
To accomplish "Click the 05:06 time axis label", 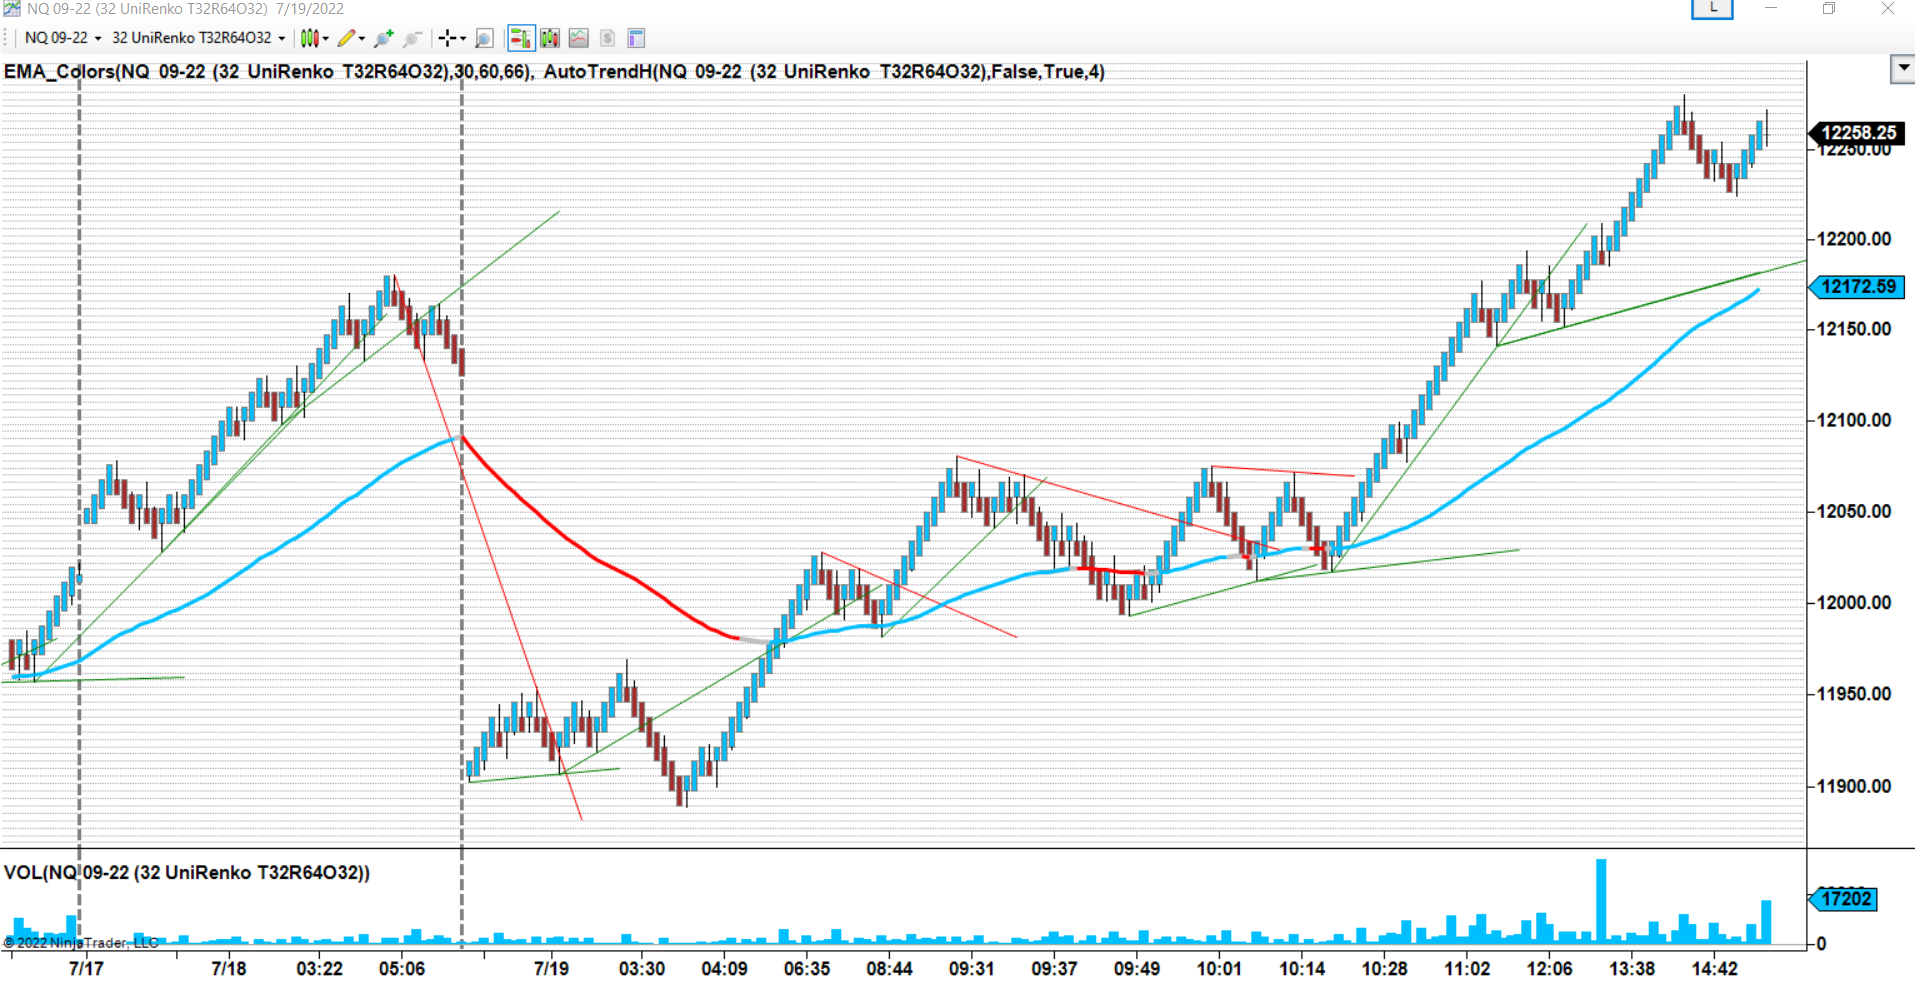I will pos(402,969).
